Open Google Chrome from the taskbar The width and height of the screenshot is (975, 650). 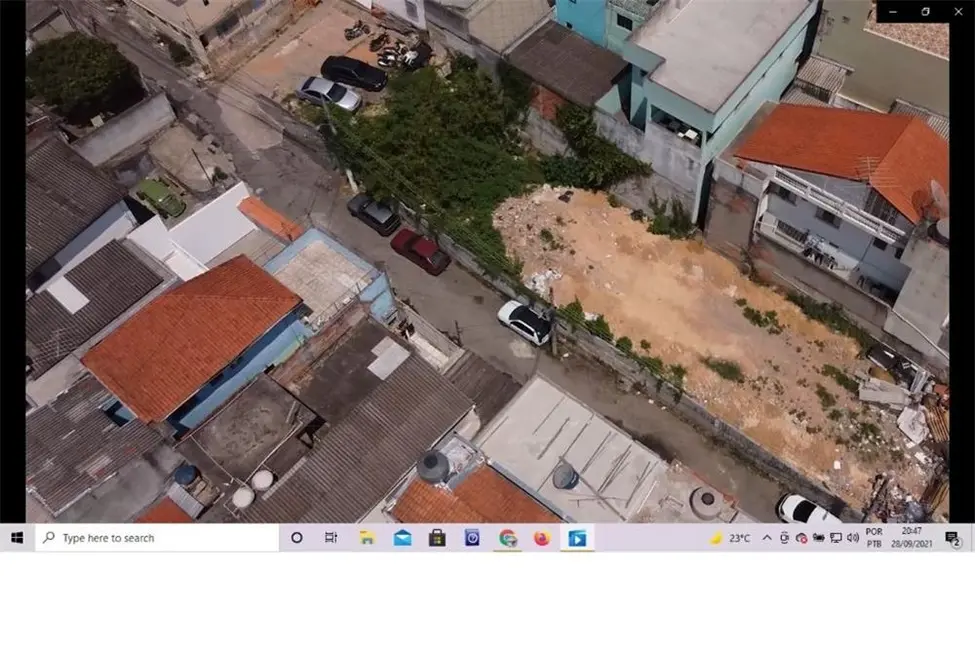[x=505, y=537]
